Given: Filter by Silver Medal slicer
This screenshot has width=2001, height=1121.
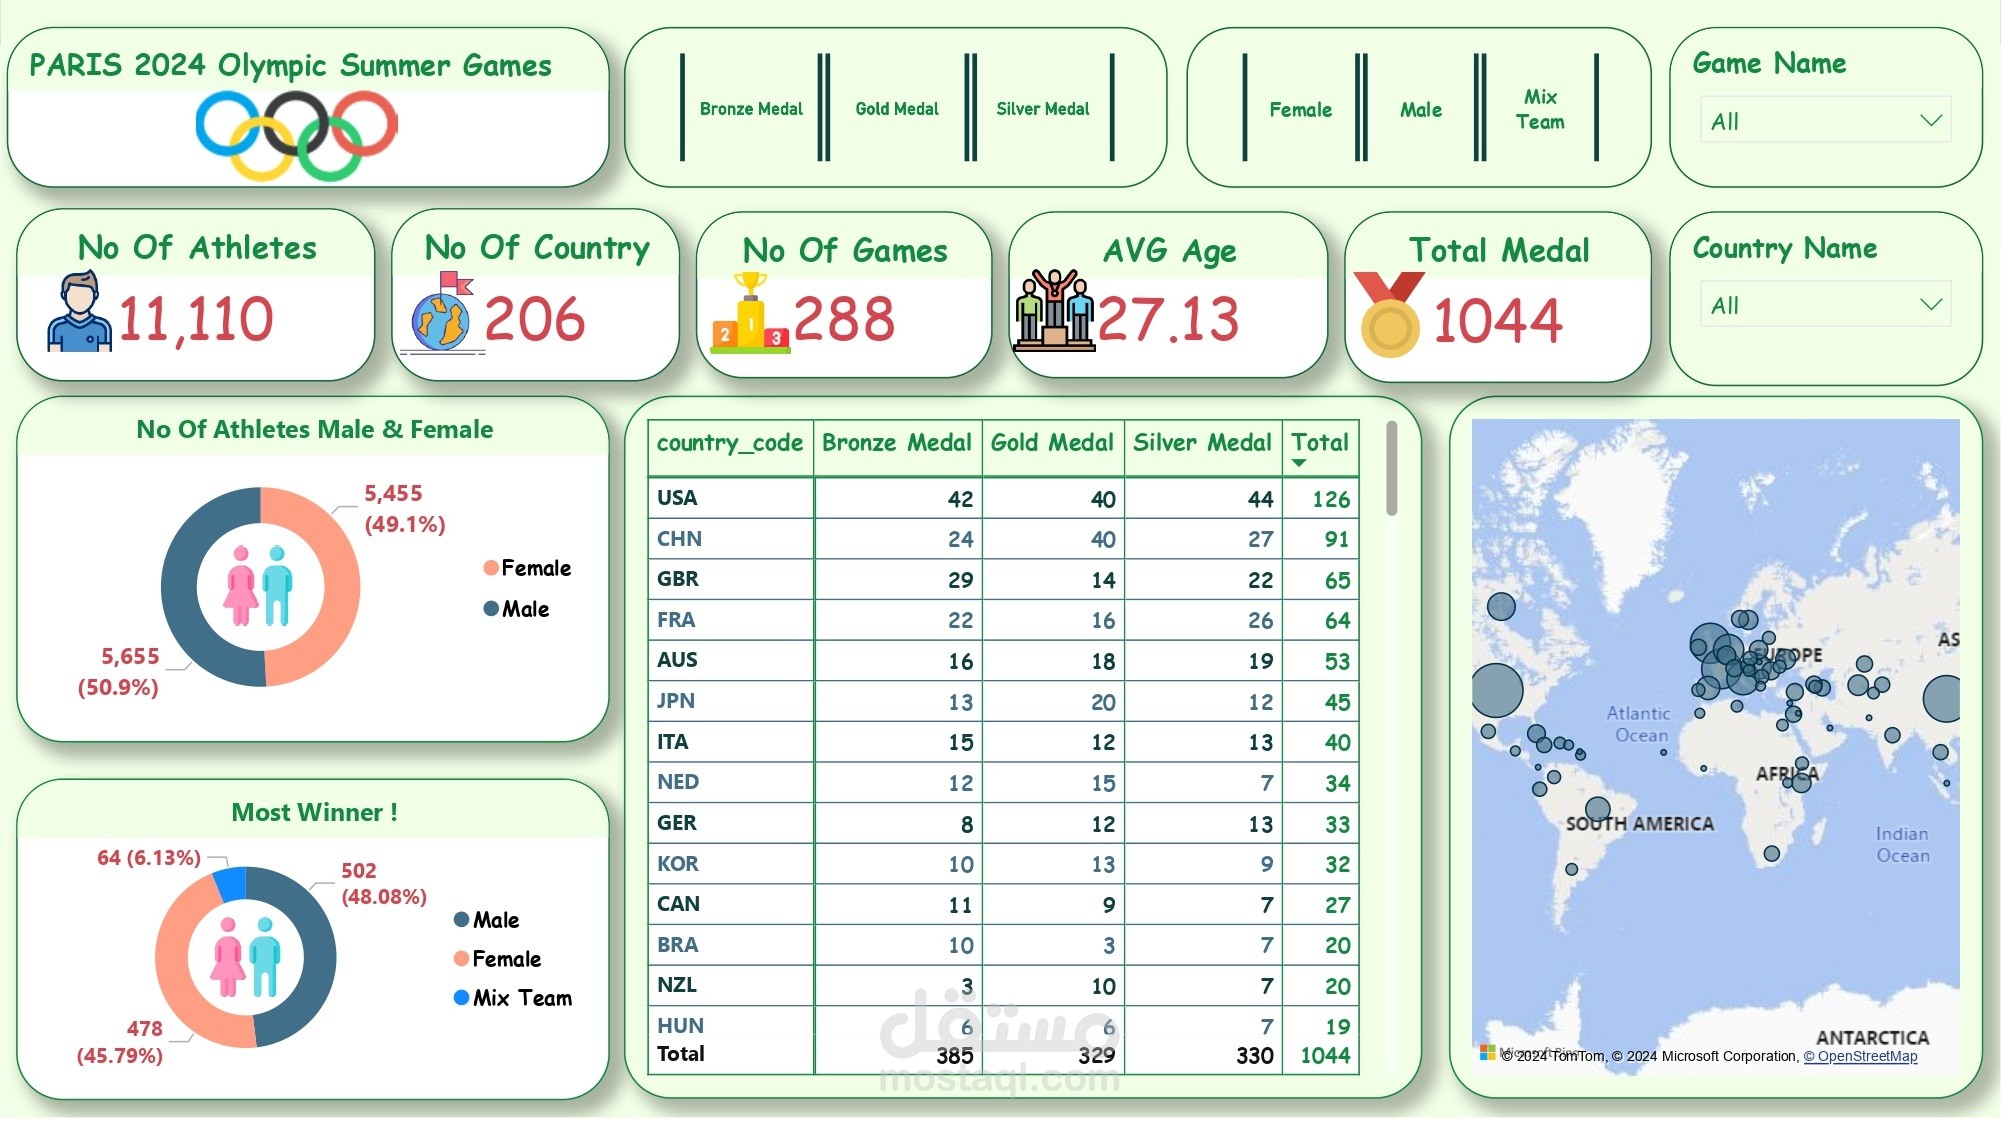Looking at the screenshot, I should pyautogui.click(x=1042, y=108).
